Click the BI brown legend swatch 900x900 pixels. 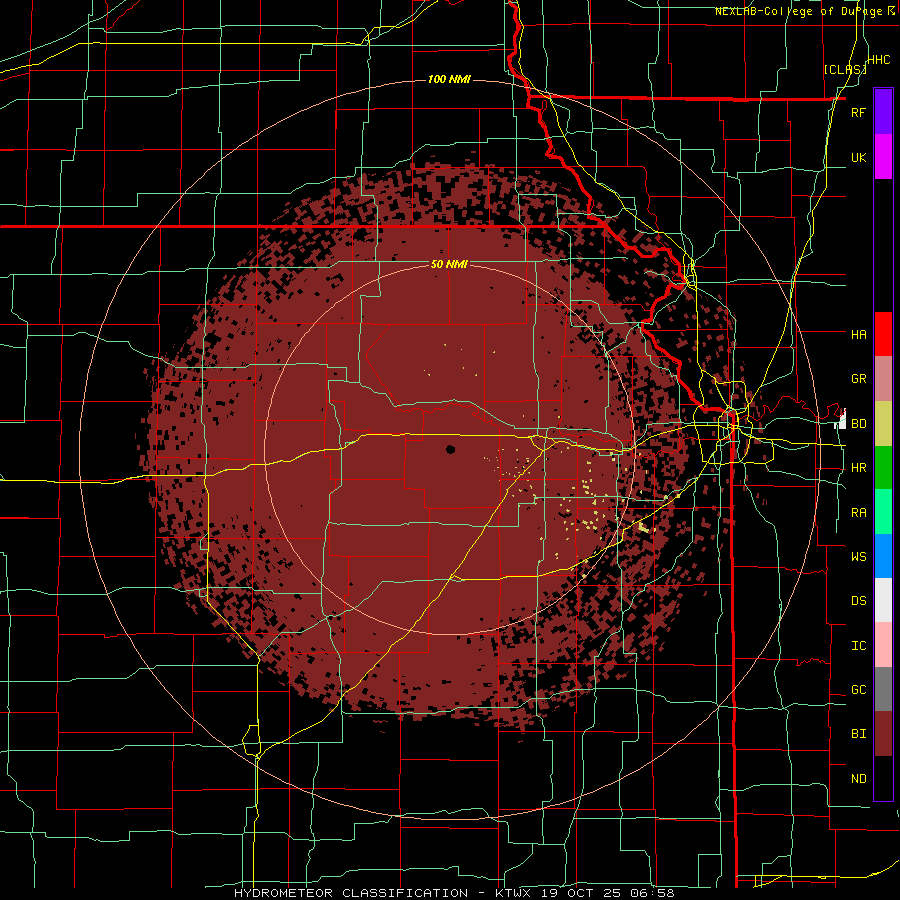tap(883, 734)
